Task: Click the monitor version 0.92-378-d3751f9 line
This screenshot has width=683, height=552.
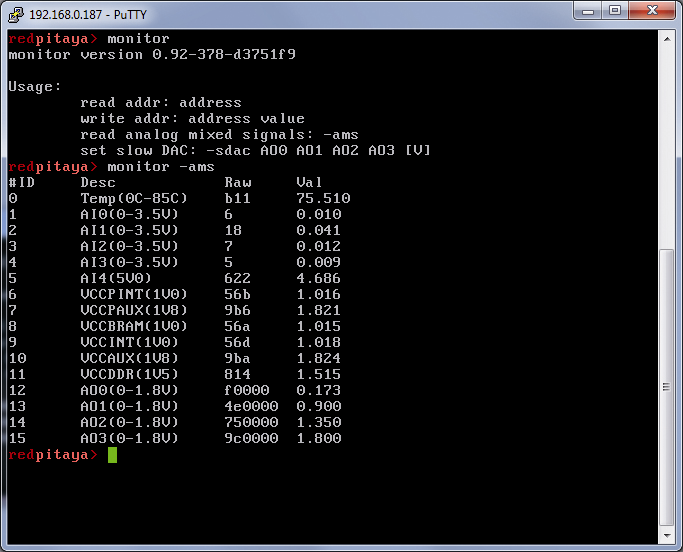Action: coord(152,54)
